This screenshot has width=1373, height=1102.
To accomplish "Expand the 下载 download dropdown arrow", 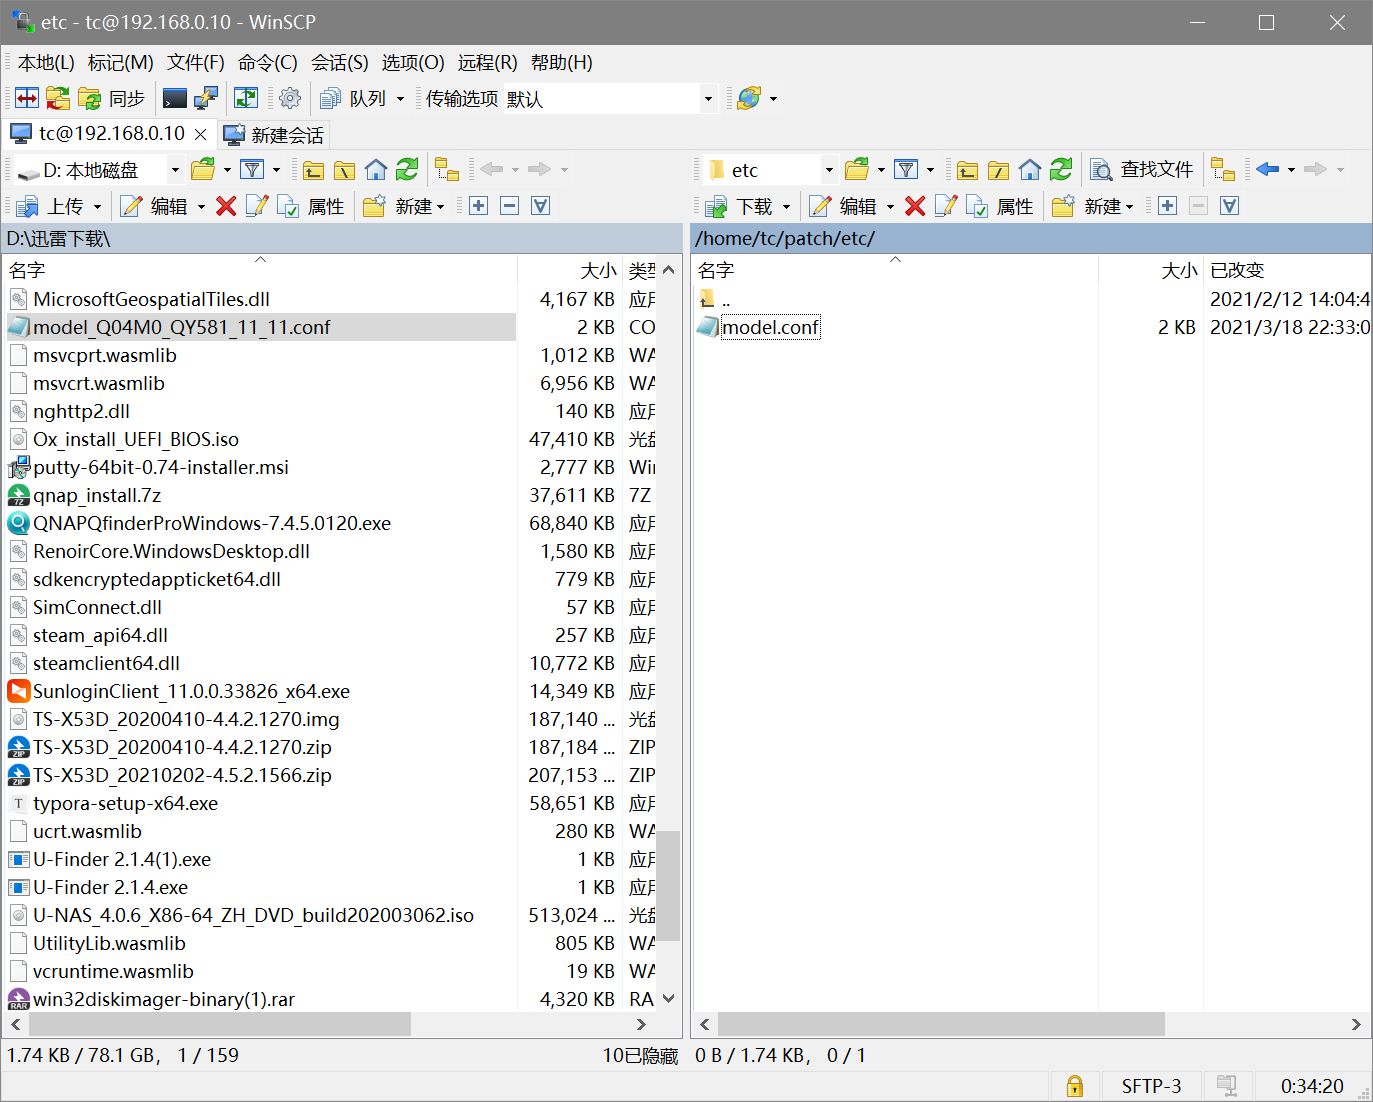I will (786, 206).
